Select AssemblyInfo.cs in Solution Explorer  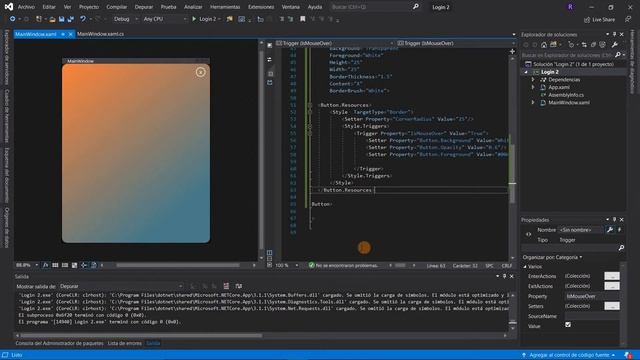click(566, 95)
